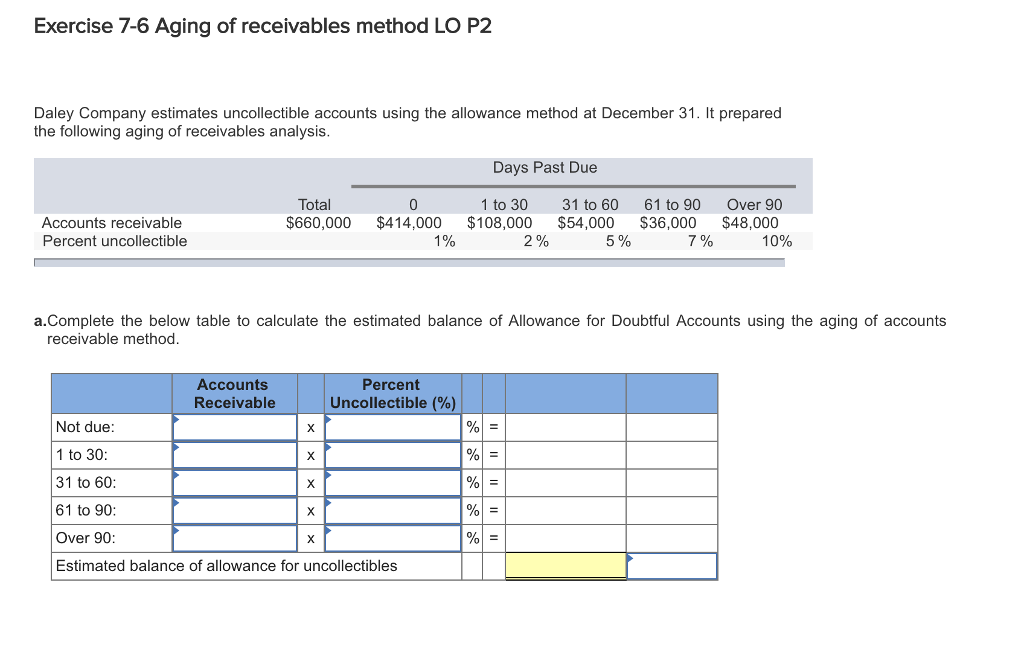
Task: Click the Over 90 Accounts Receivable box
Action: coord(233,538)
